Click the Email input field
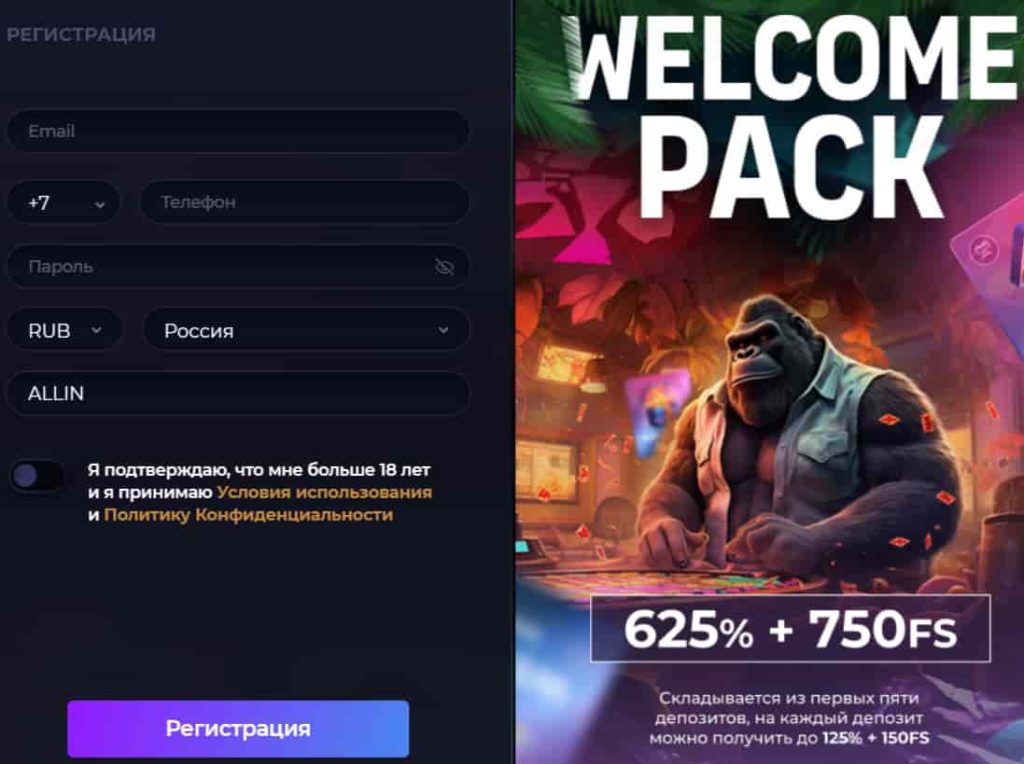 pos(238,131)
